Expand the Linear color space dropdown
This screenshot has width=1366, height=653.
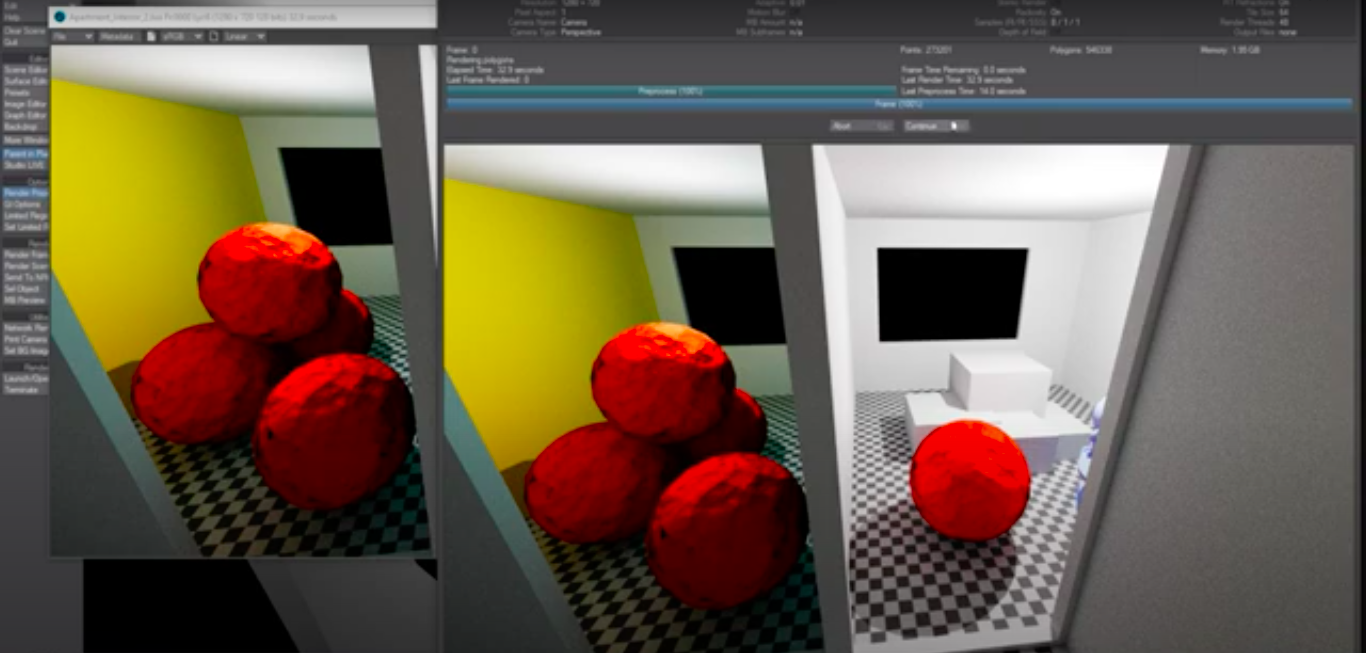(244, 36)
